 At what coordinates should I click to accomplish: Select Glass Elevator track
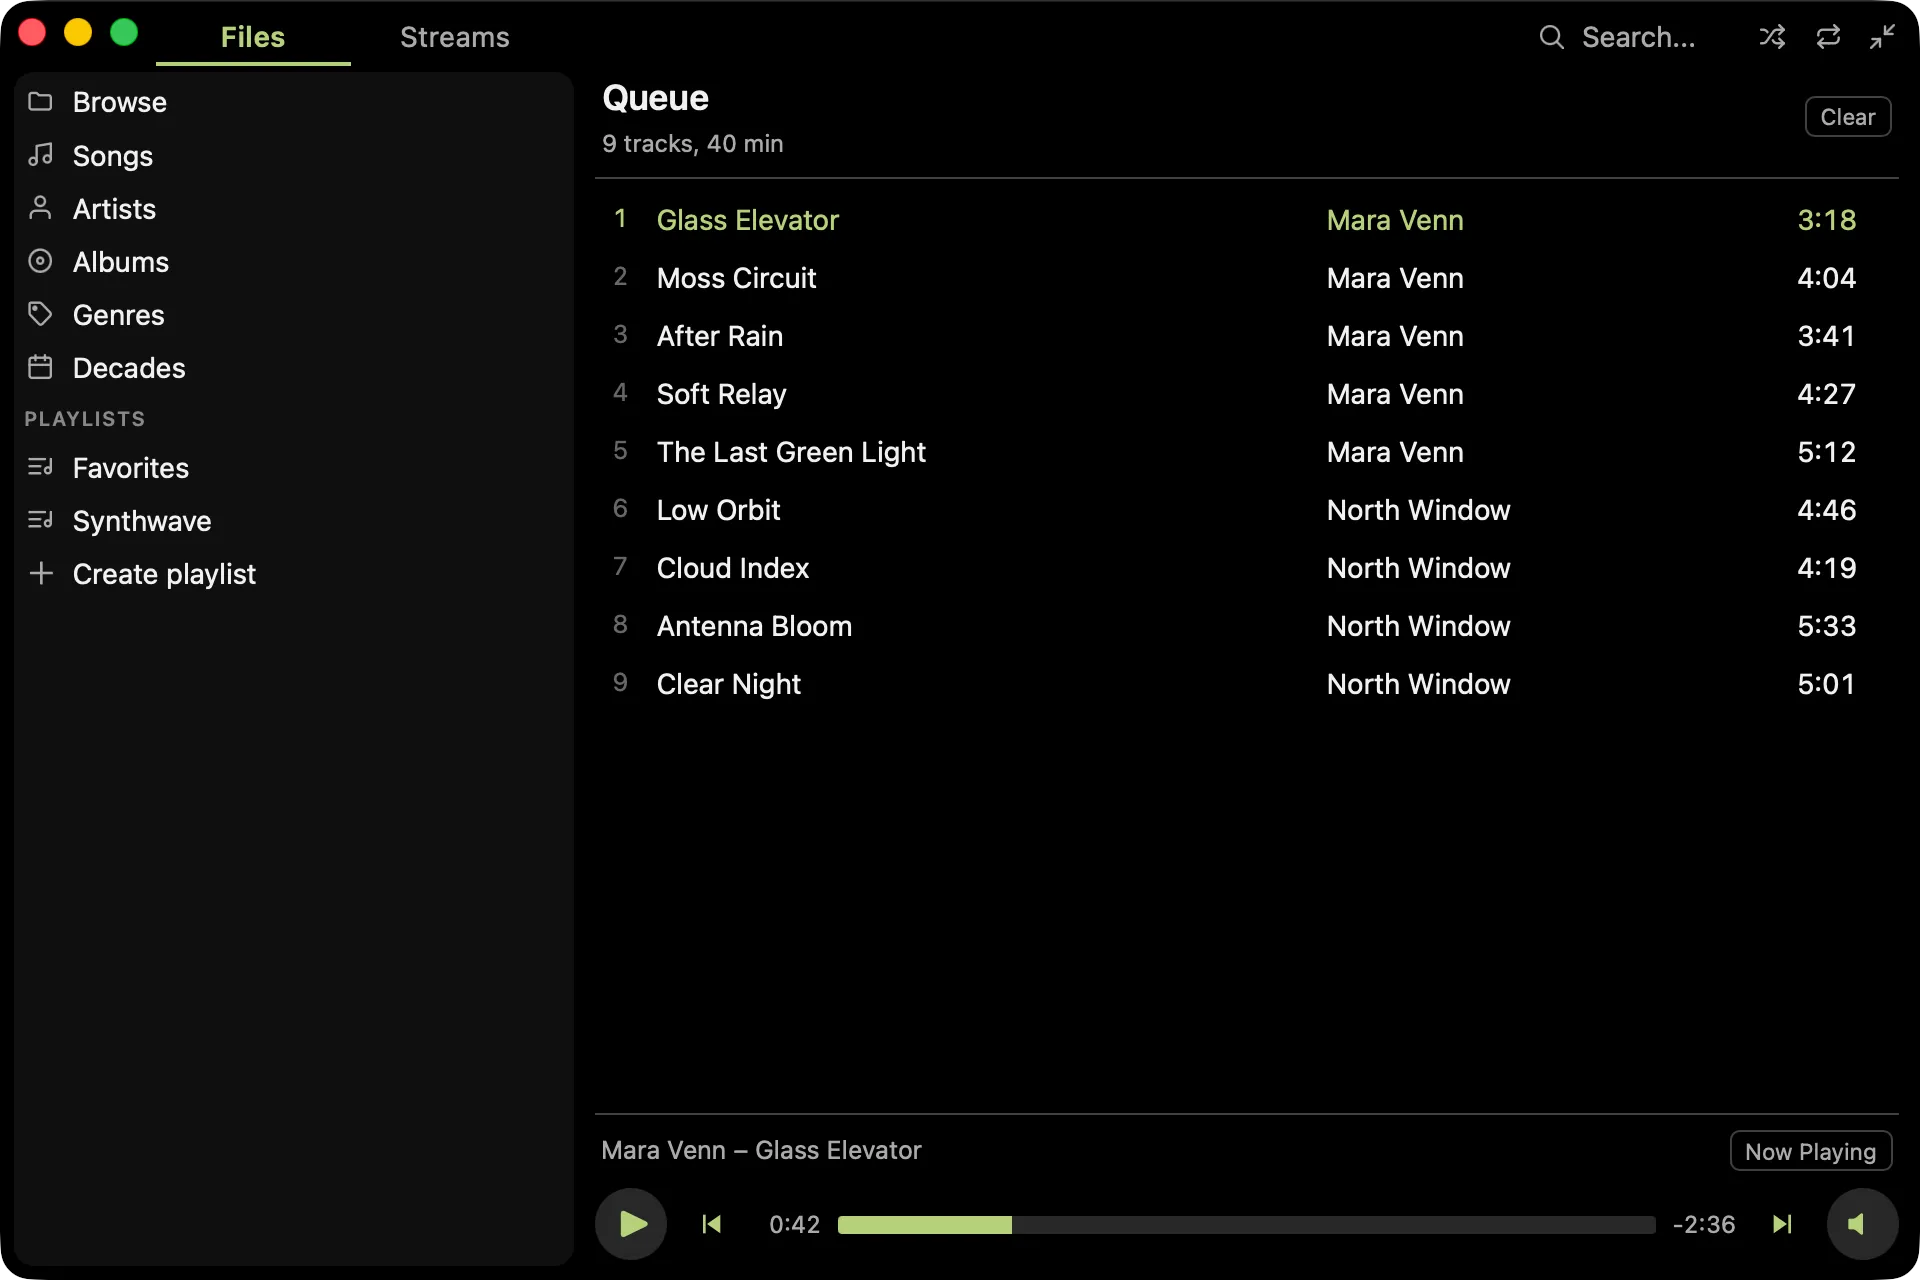(1246, 220)
